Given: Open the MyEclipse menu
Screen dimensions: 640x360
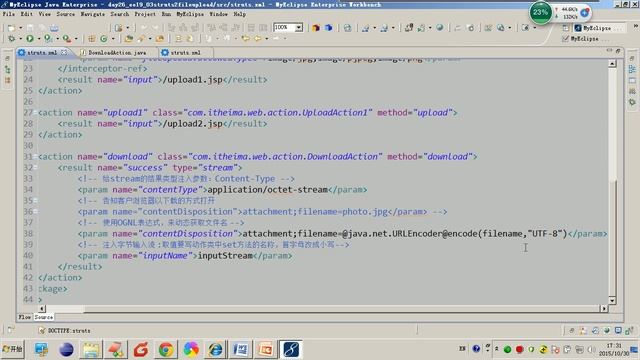Looking at the screenshot, I should tap(190, 14).
